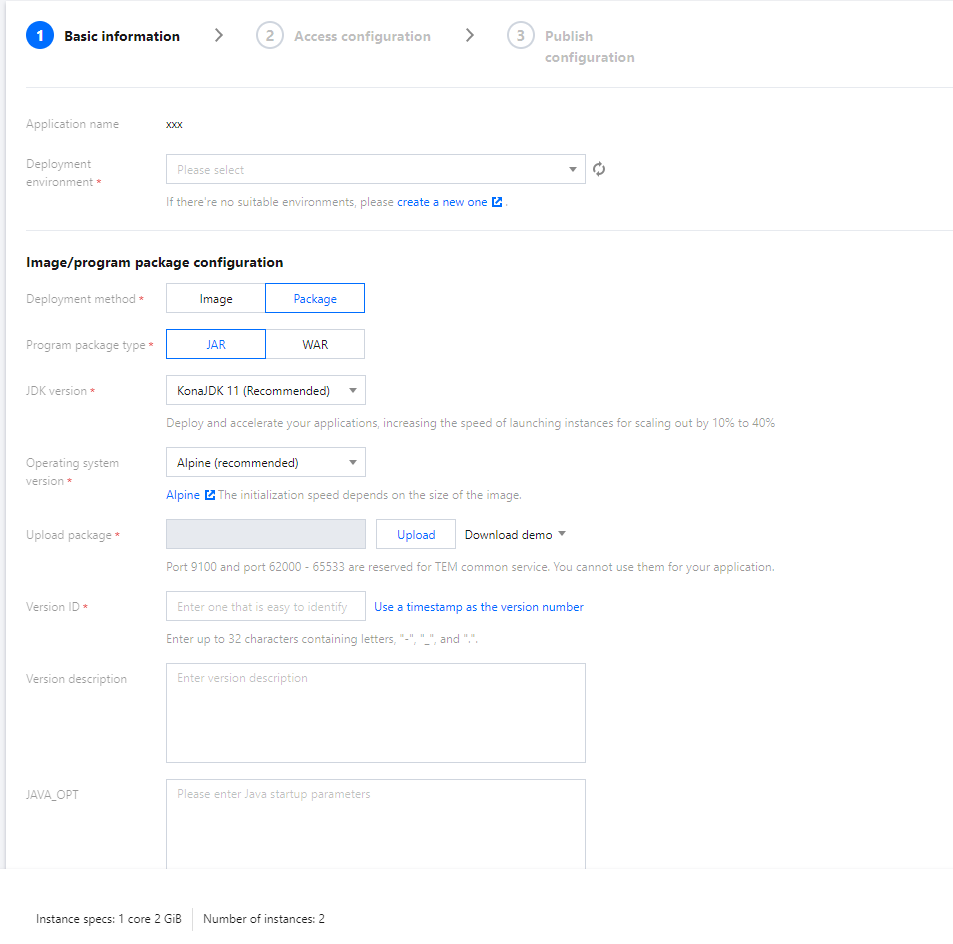Screen dimensions: 953x944
Task: Expand the JDK version dropdown
Action: point(265,391)
